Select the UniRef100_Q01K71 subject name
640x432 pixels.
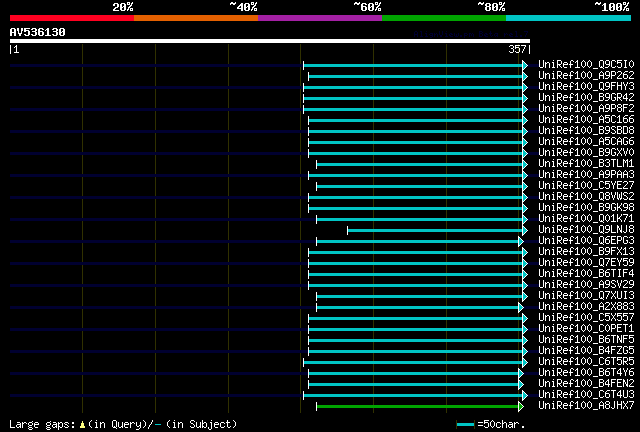click(x=586, y=218)
